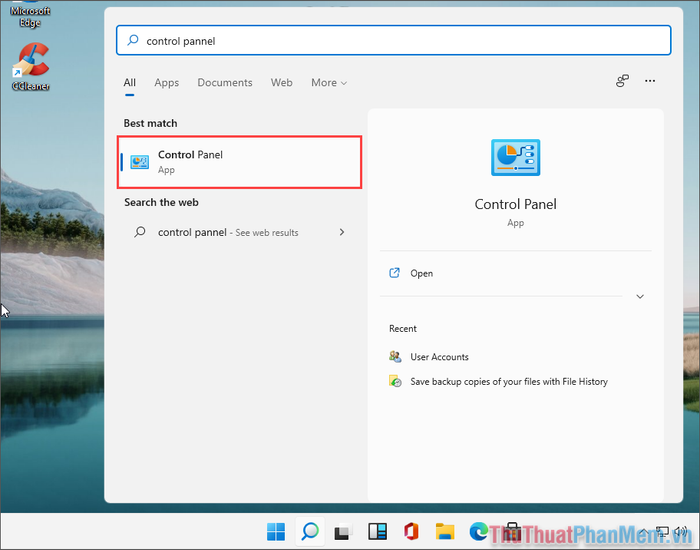
Task: Open the search options people icon
Action: [x=622, y=81]
